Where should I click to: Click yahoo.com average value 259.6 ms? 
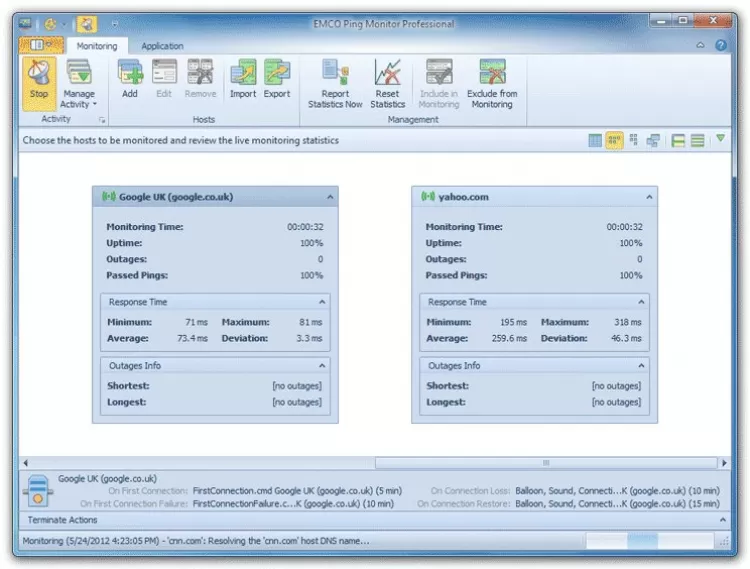[x=509, y=338]
